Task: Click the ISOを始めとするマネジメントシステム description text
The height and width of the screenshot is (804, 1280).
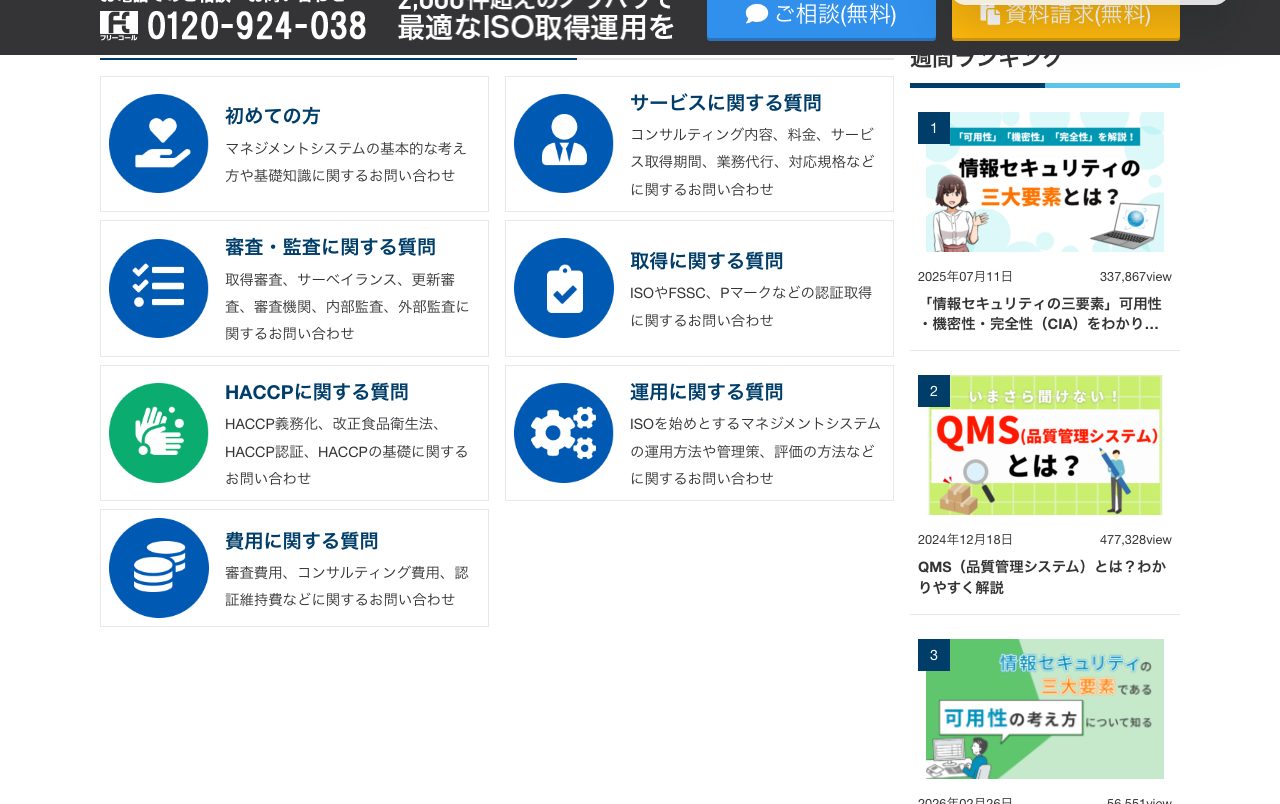Action: (x=755, y=451)
